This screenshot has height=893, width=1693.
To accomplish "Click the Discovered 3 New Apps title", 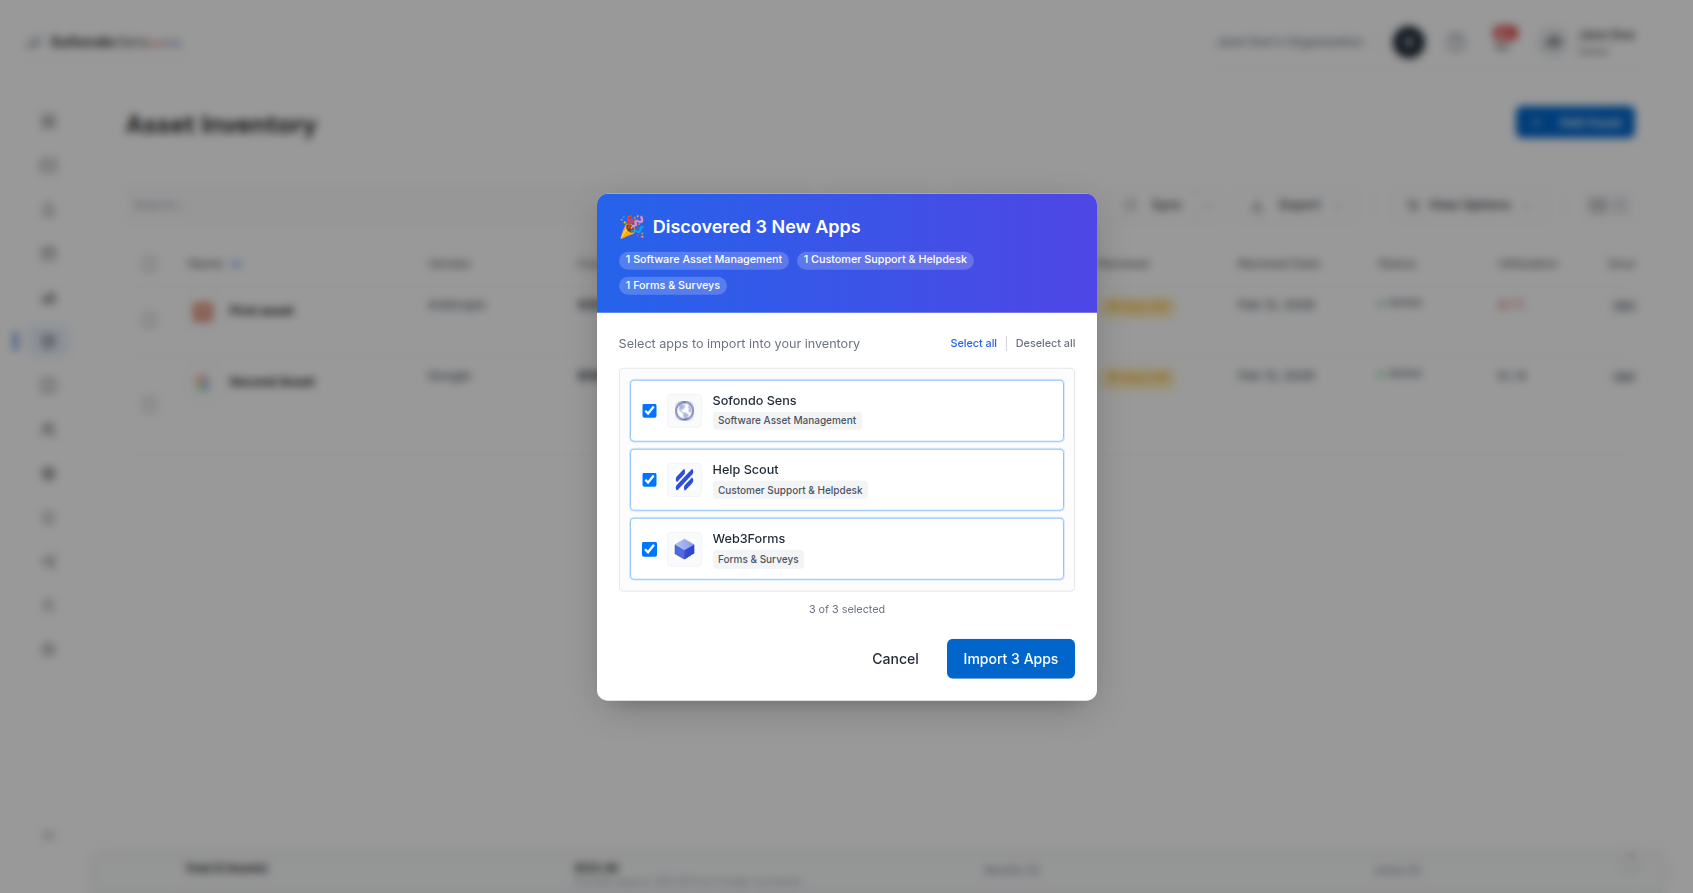I will pyautogui.click(x=756, y=227).
